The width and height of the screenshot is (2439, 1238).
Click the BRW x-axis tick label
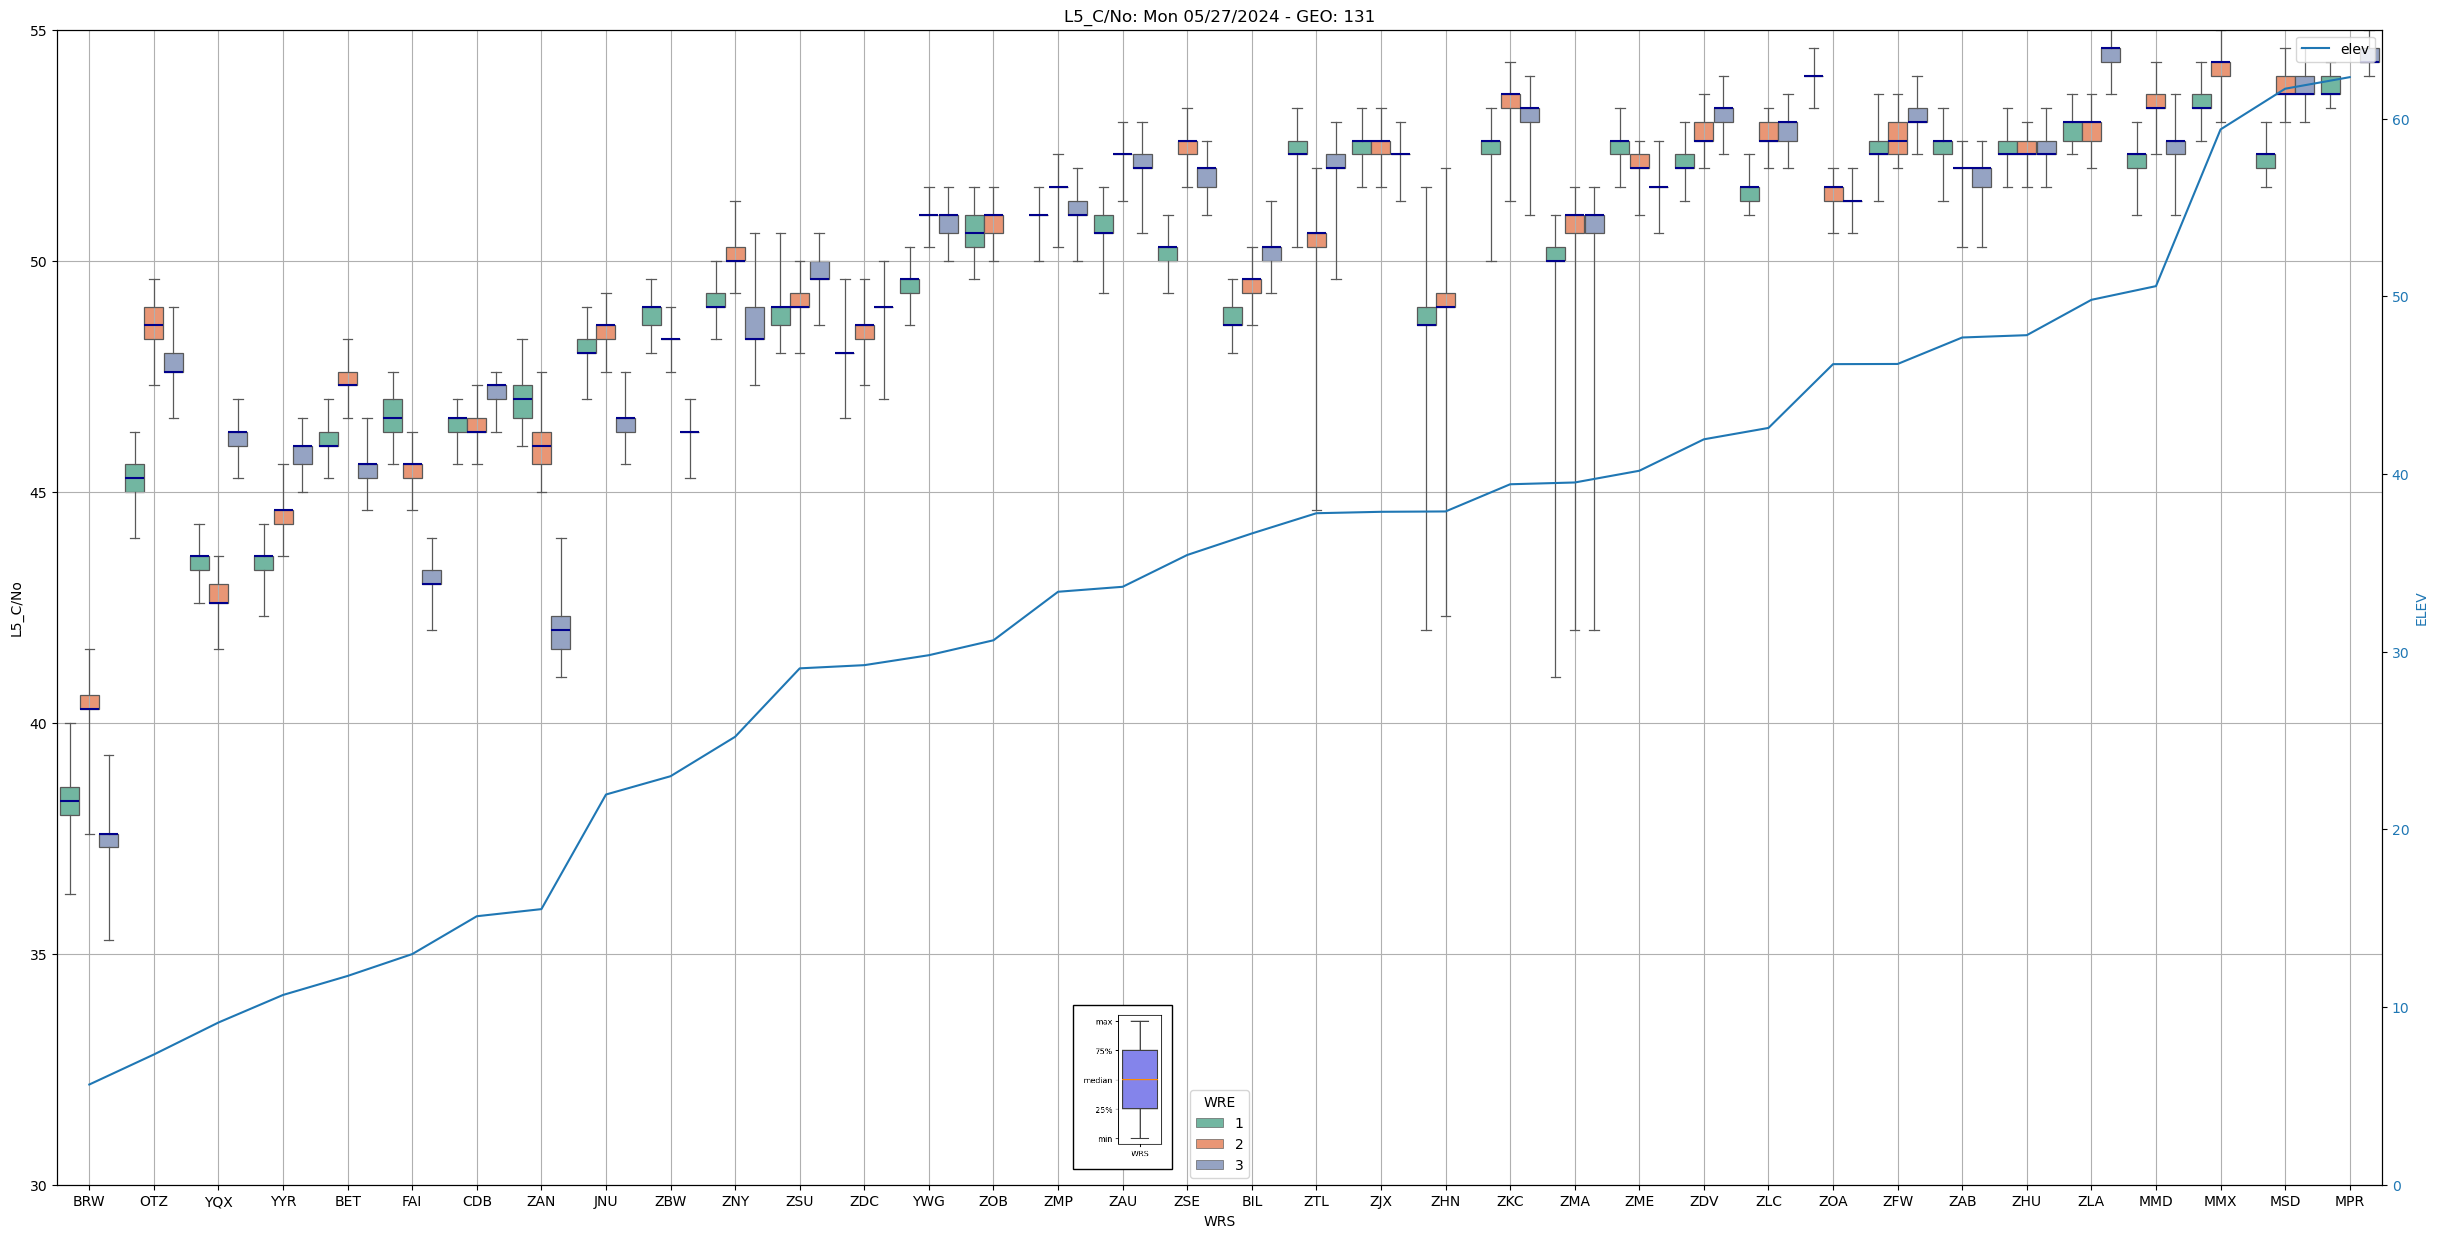(x=89, y=1202)
